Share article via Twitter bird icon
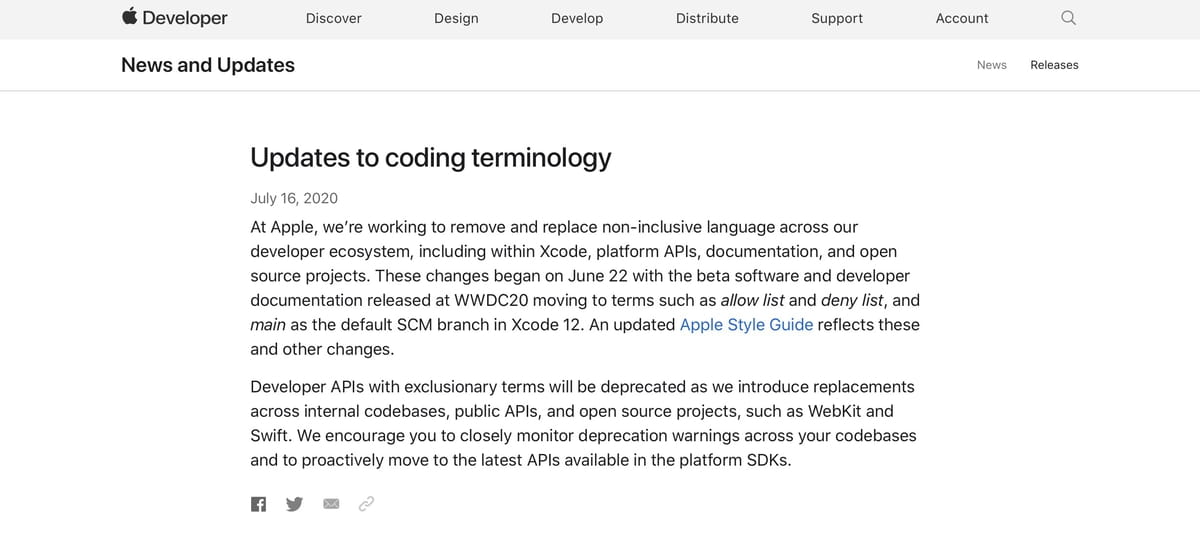1200x537 pixels. click(x=294, y=504)
